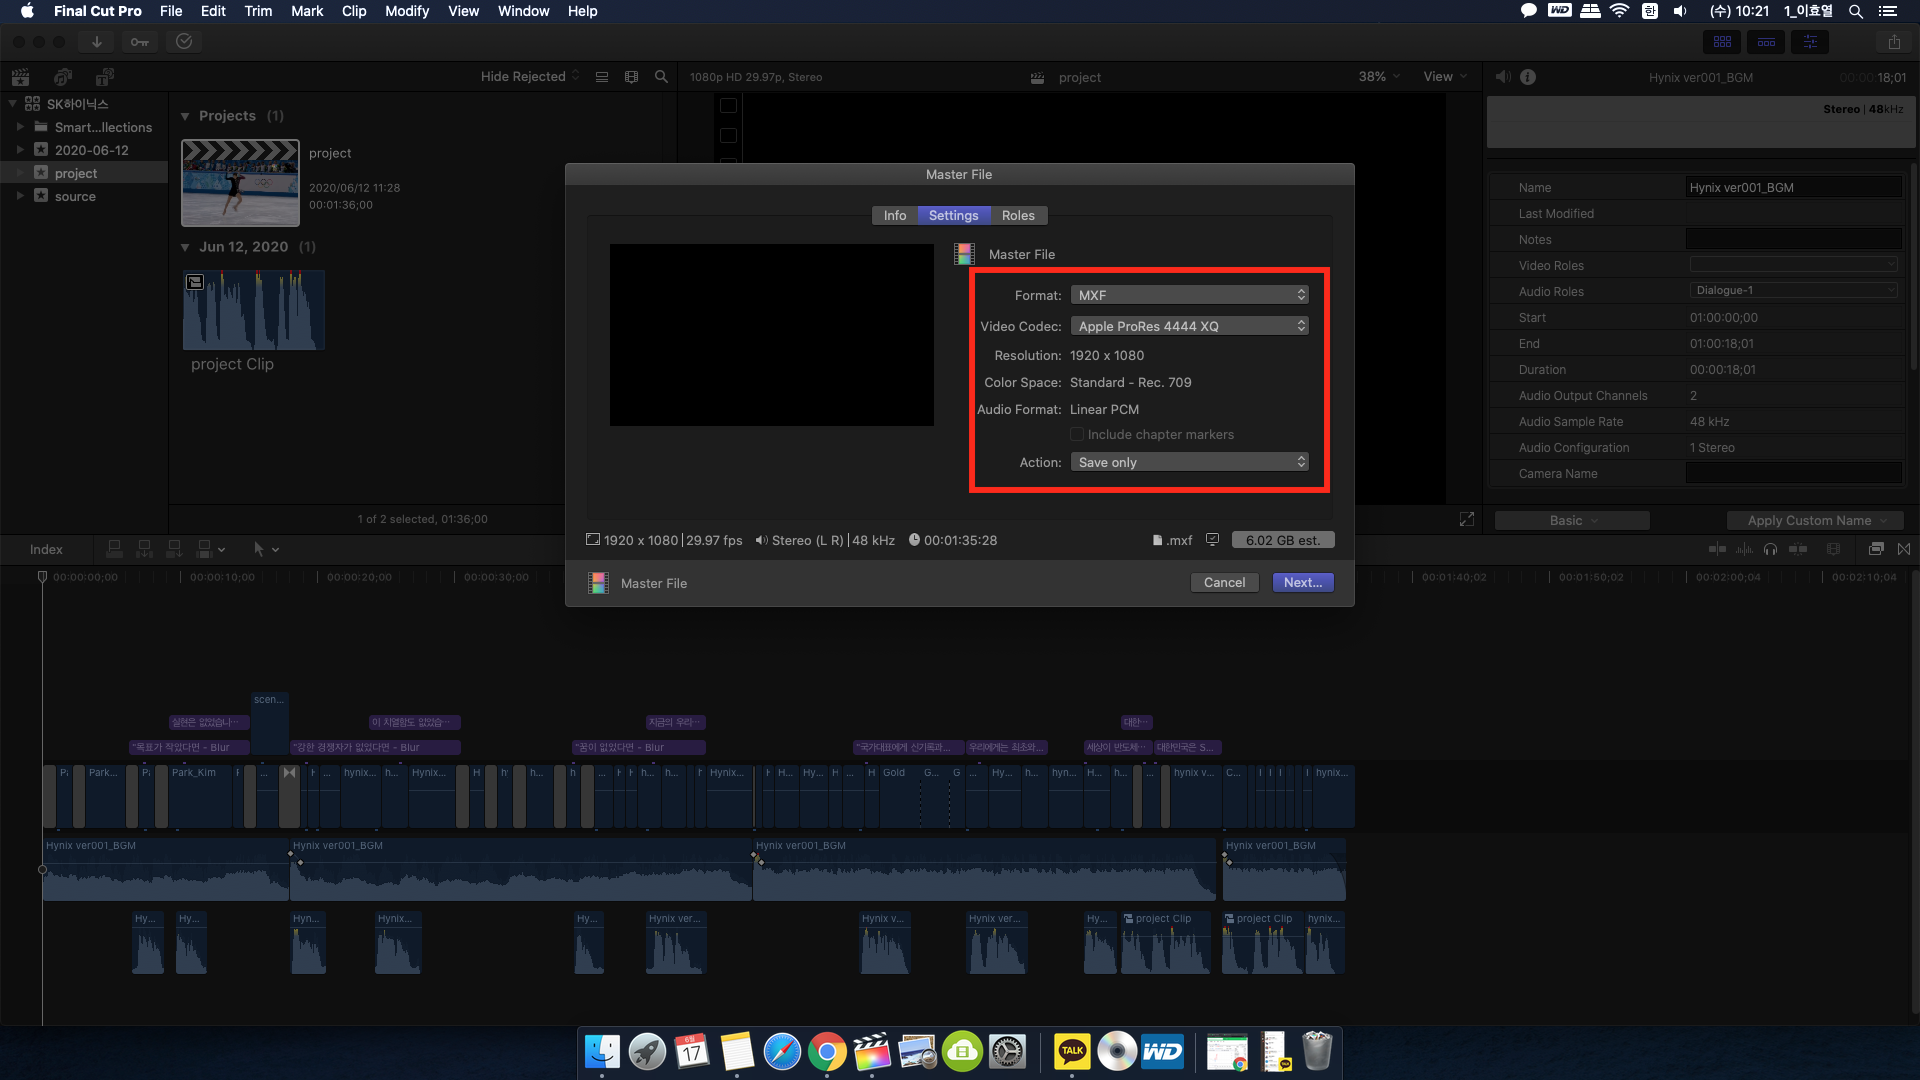Click the import media arrow icon
This screenshot has height=1080, width=1920.
point(97,41)
